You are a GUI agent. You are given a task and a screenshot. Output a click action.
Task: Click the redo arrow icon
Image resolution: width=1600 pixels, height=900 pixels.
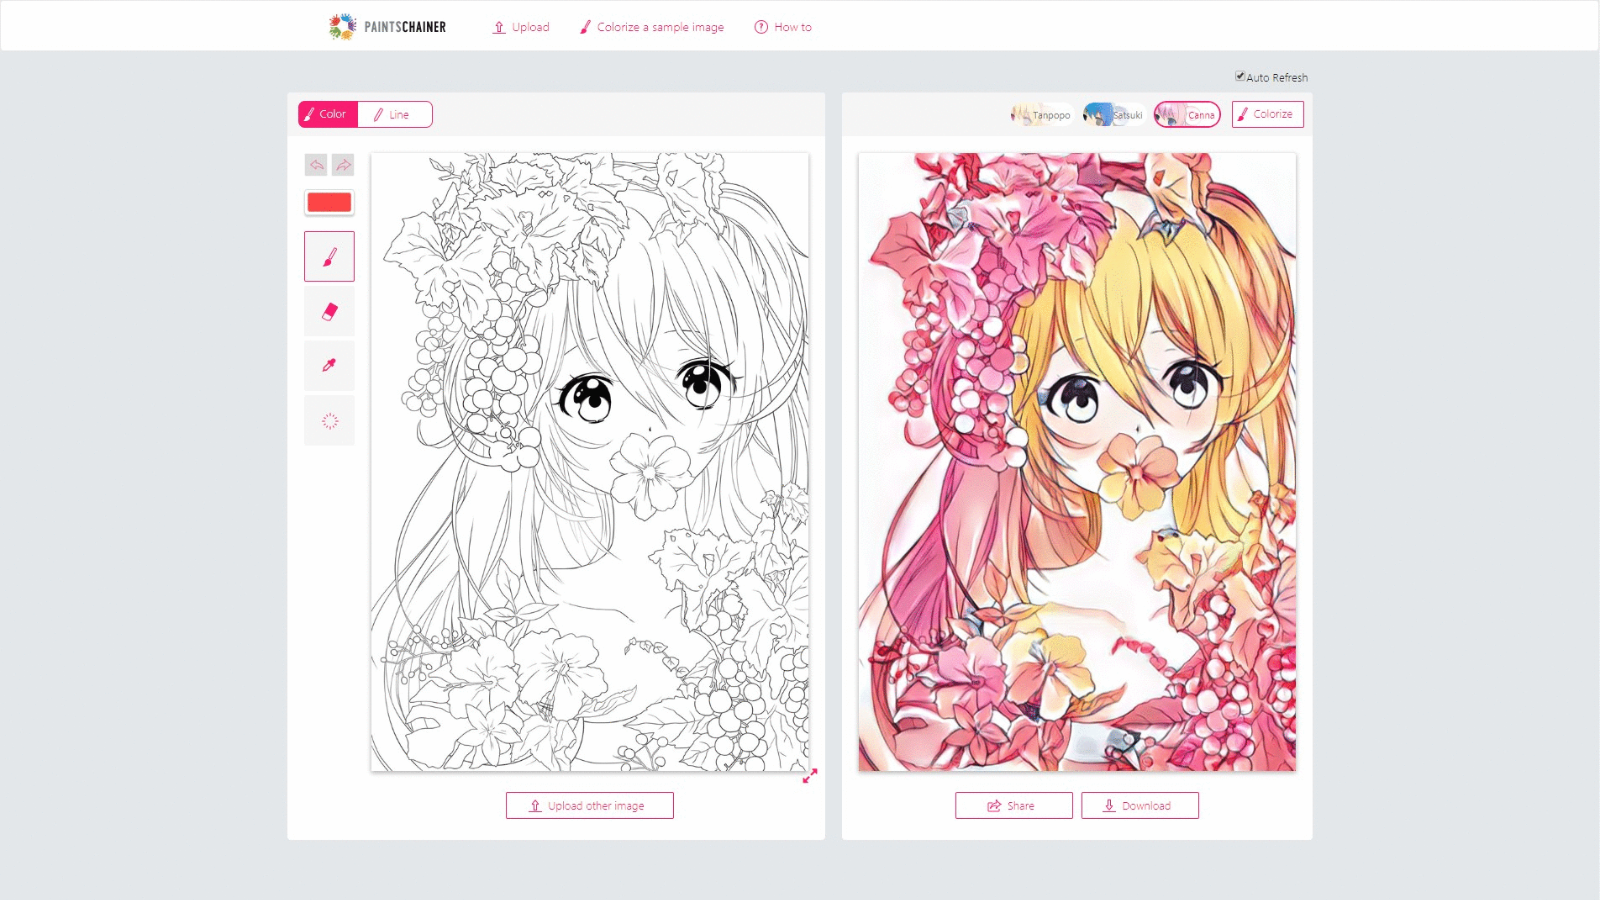click(x=343, y=165)
